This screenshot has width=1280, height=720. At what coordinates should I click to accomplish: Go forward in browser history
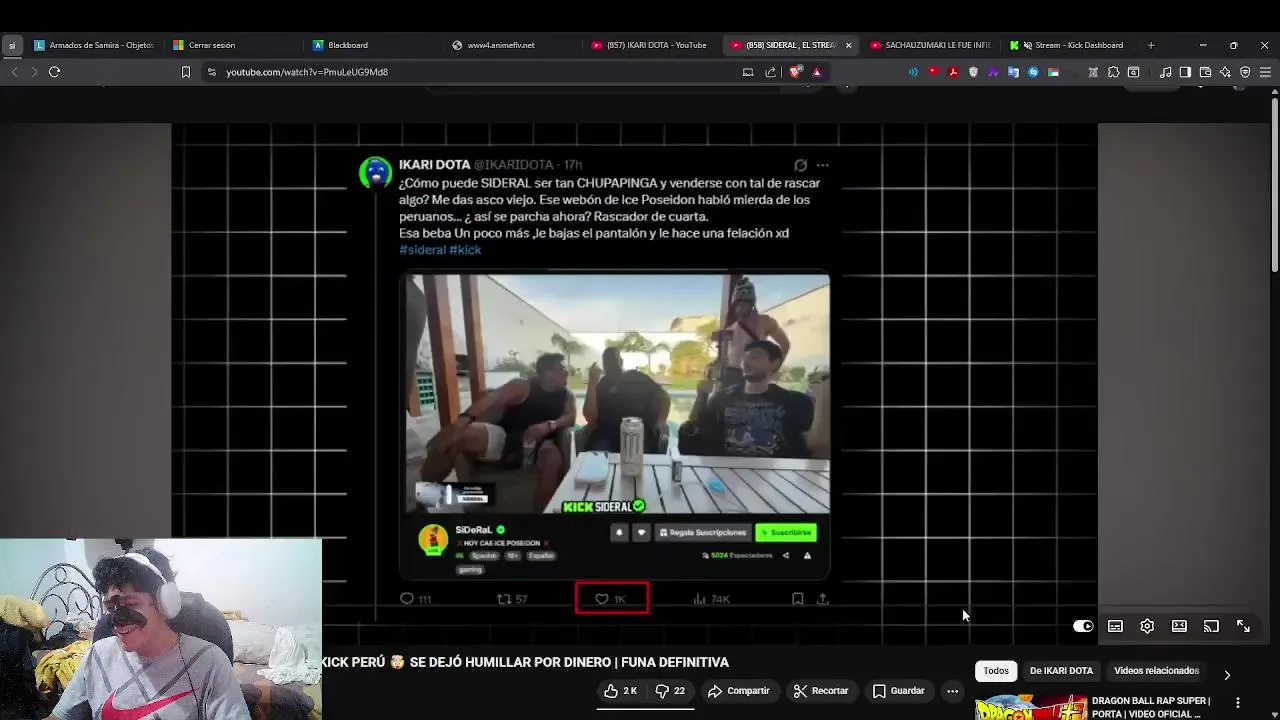click(x=33, y=72)
